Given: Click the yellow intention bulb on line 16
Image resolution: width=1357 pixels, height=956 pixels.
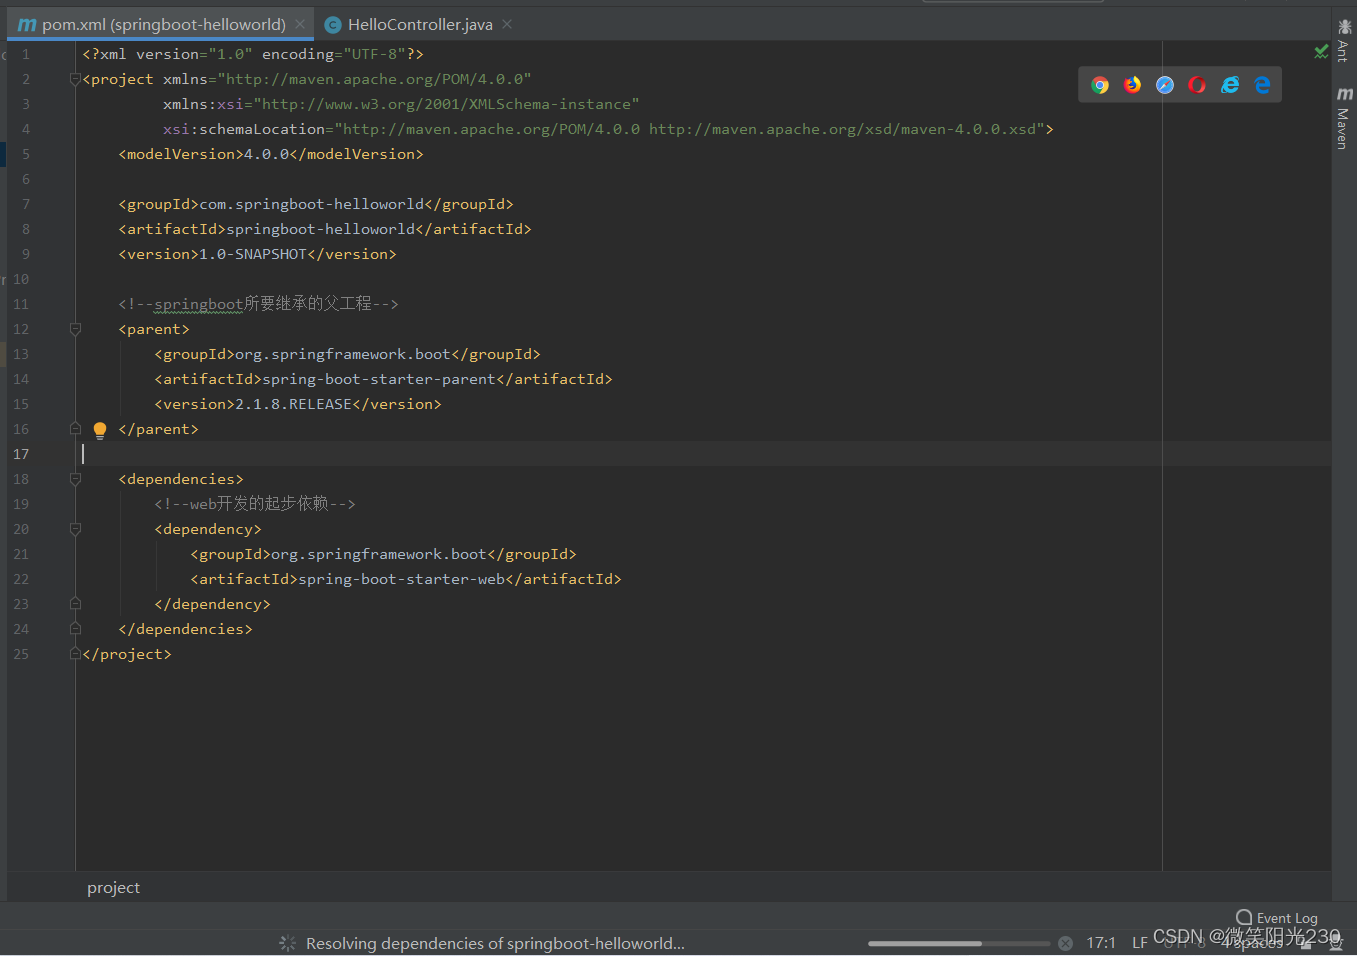Looking at the screenshot, I should [x=99, y=429].
